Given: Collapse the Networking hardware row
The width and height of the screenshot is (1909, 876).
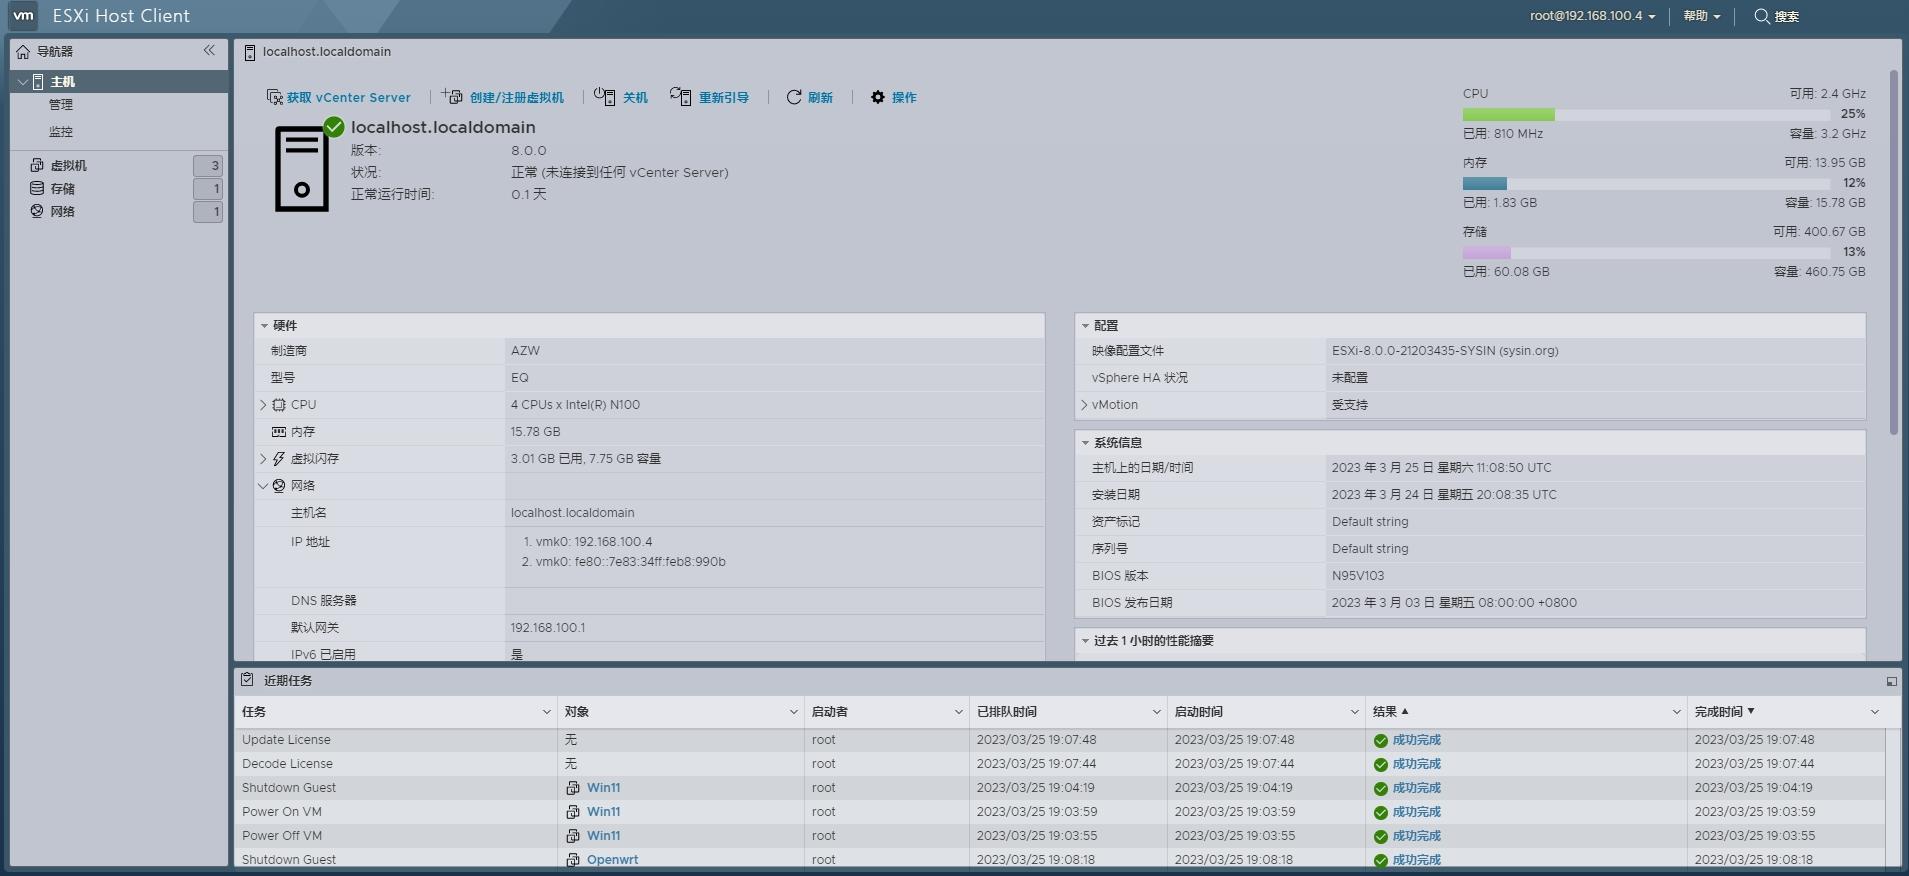Looking at the screenshot, I should tap(263, 486).
